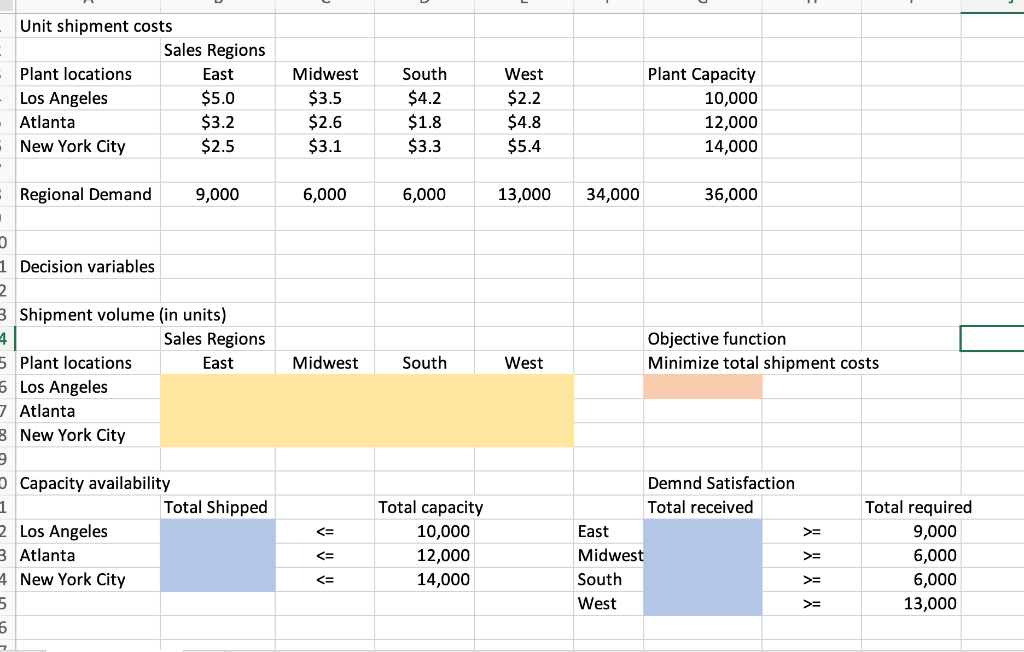Click the >= sign in the East demand row
The image size is (1024, 652).
click(812, 532)
